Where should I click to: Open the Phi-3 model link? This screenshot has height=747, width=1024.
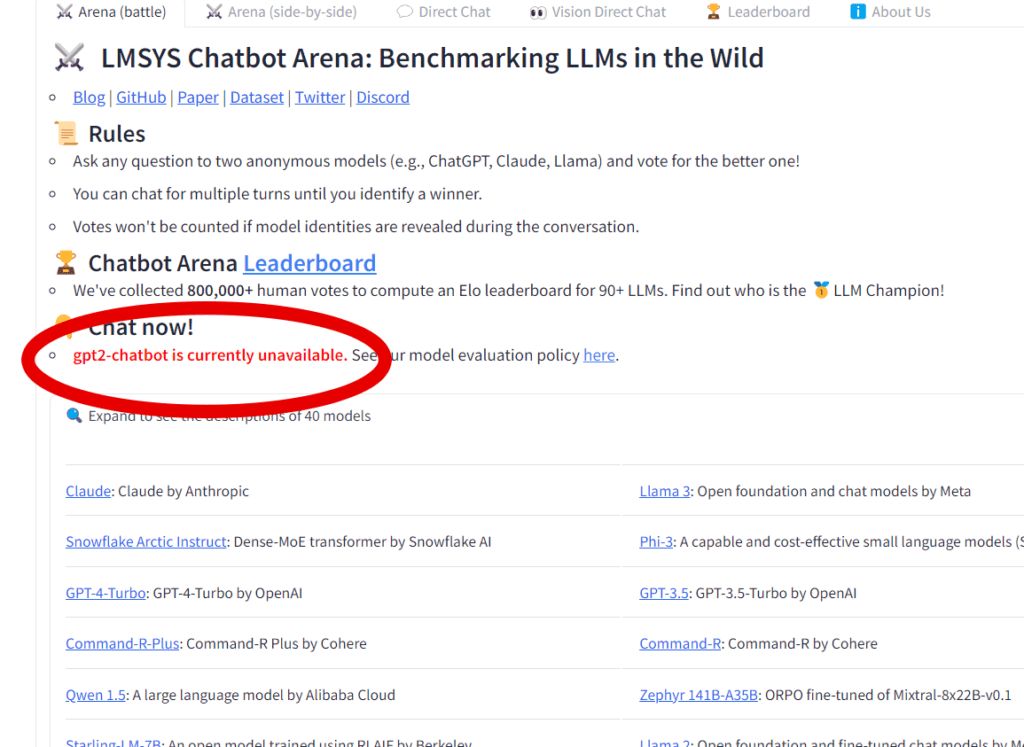point(656,541)
